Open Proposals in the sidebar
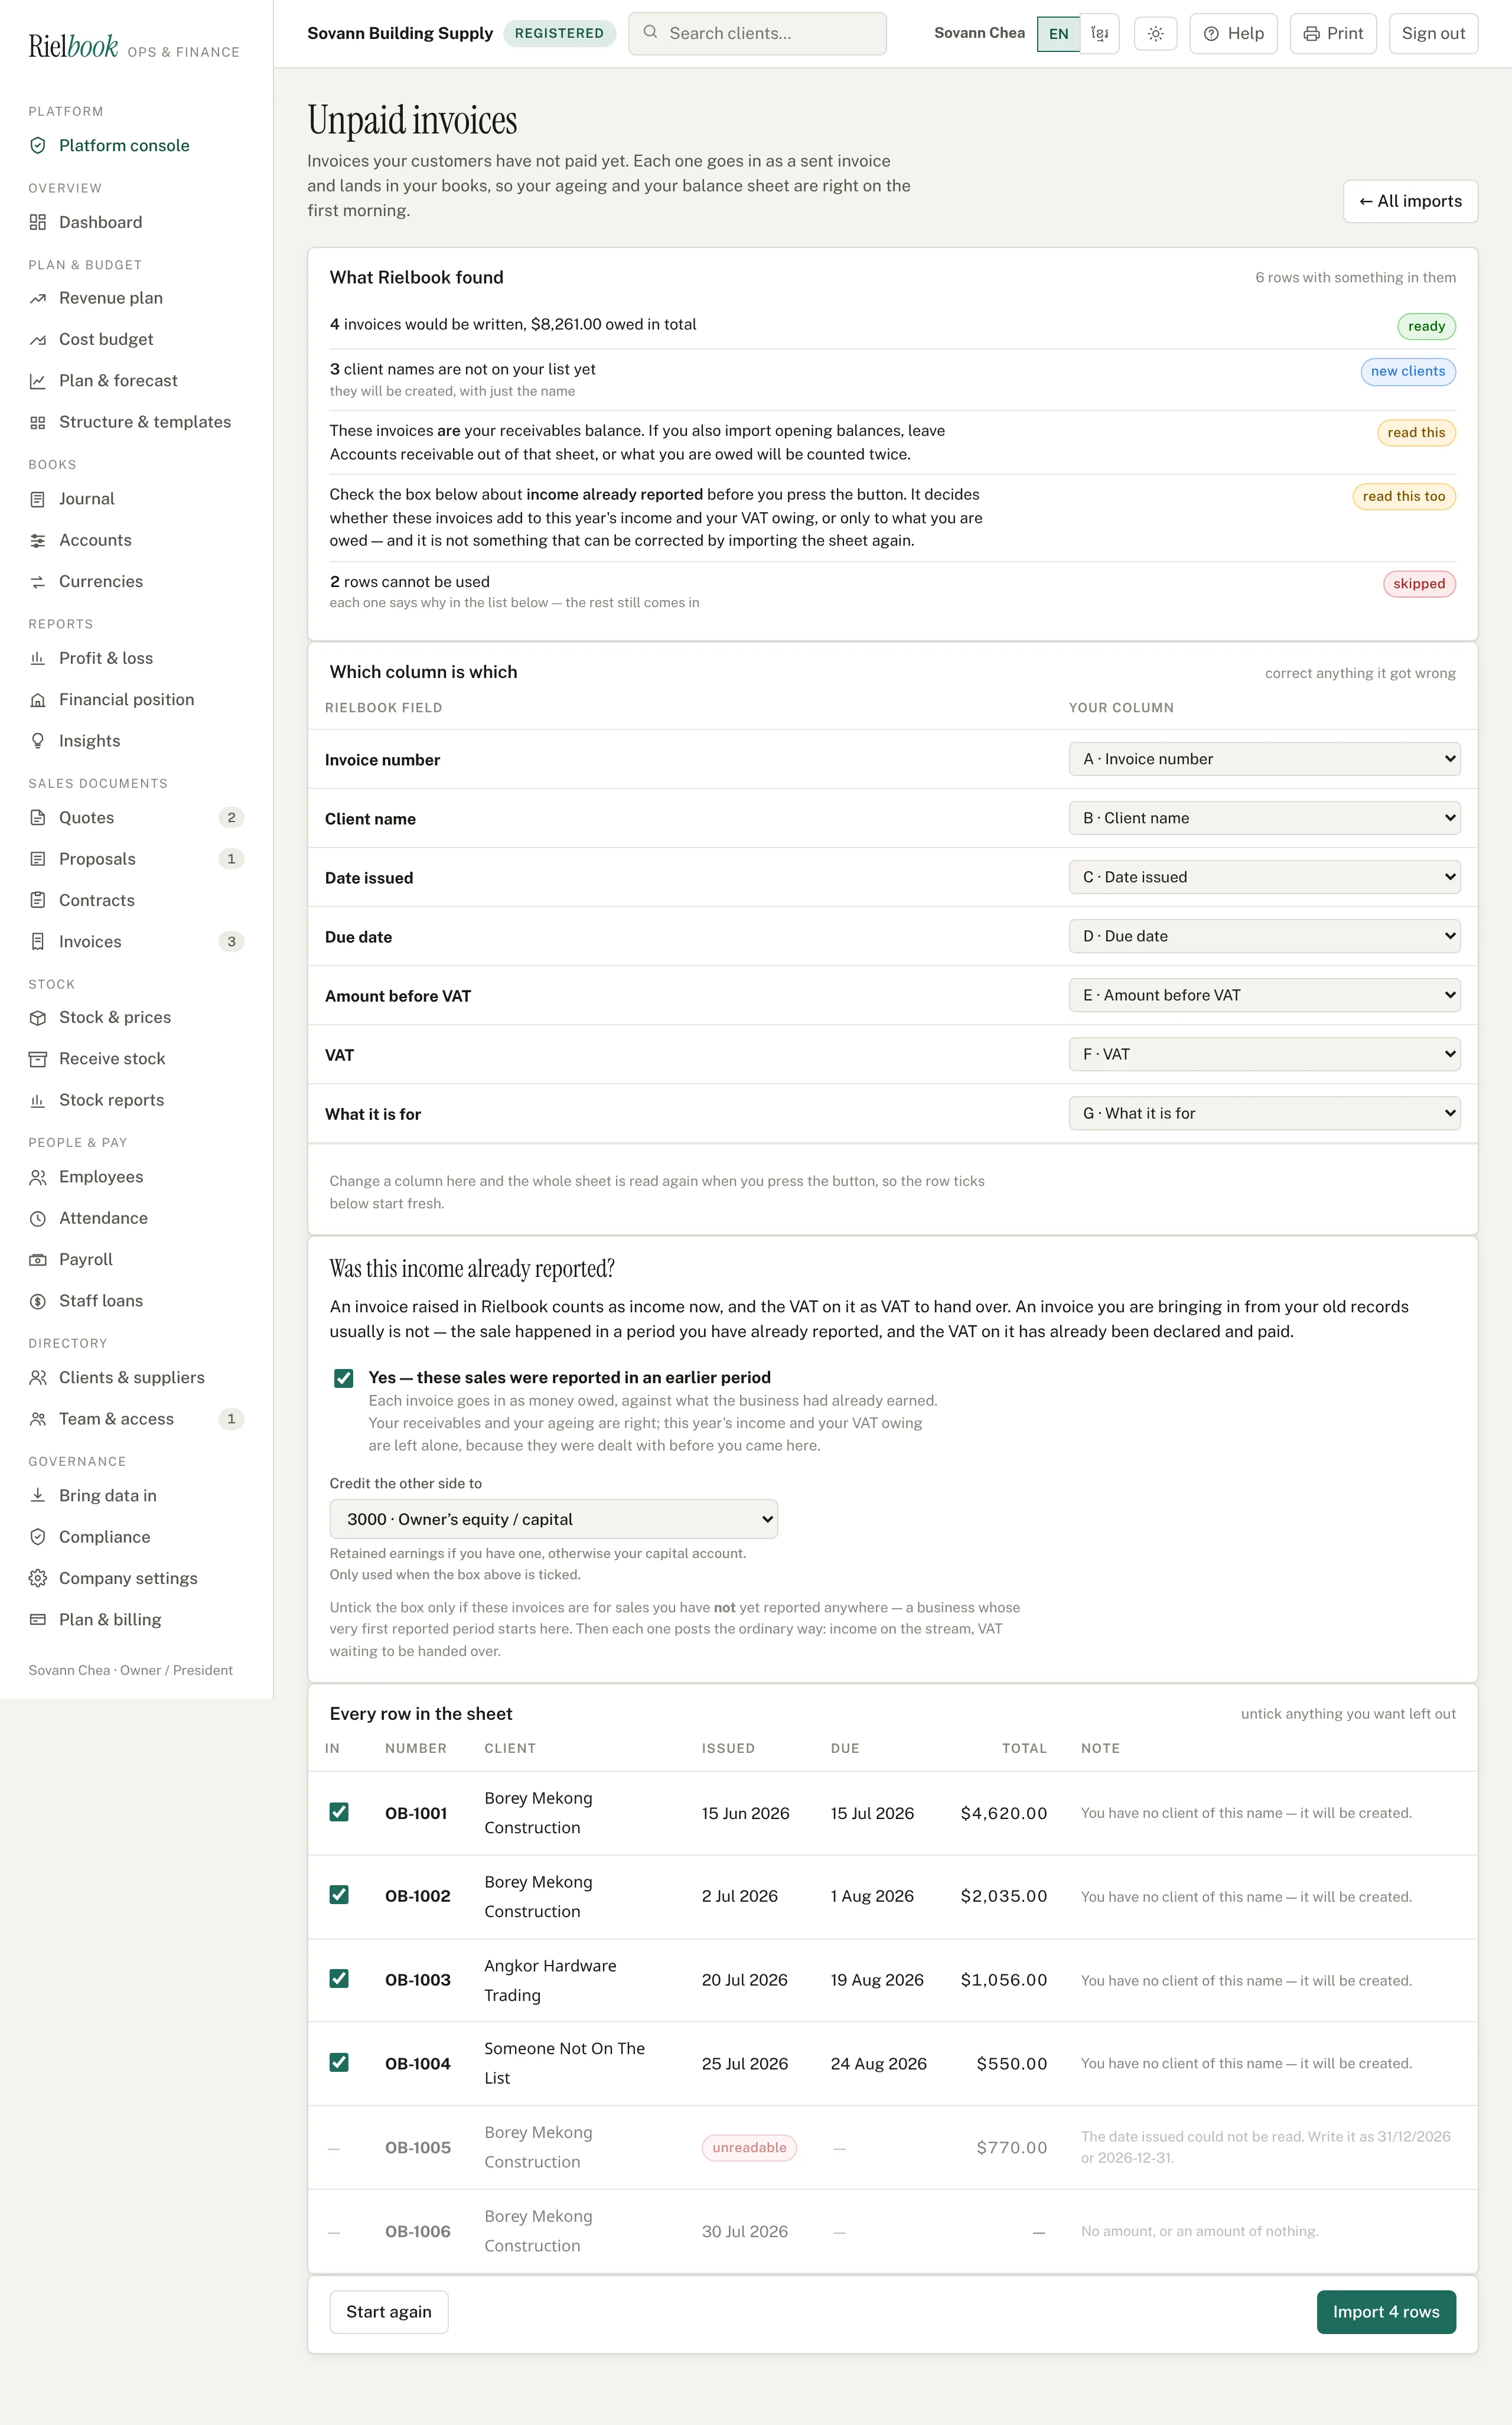This screenshot has width=1512, height=2425. [136, 859]
